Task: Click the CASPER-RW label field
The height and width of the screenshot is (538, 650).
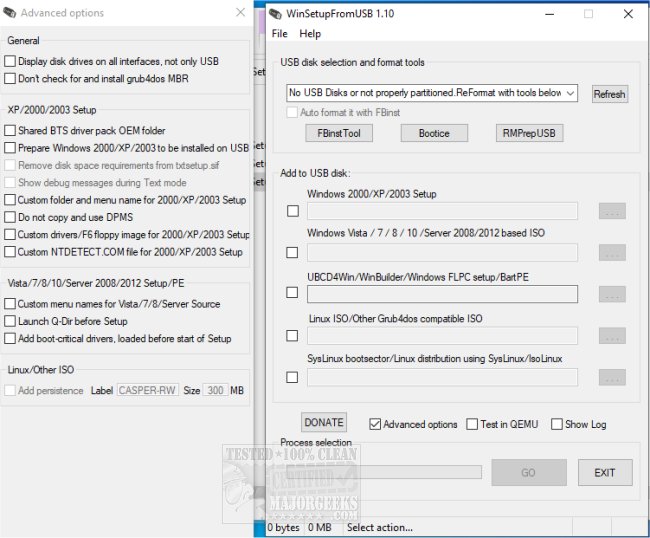Action: pyautogui.click(x=148, y=390)
